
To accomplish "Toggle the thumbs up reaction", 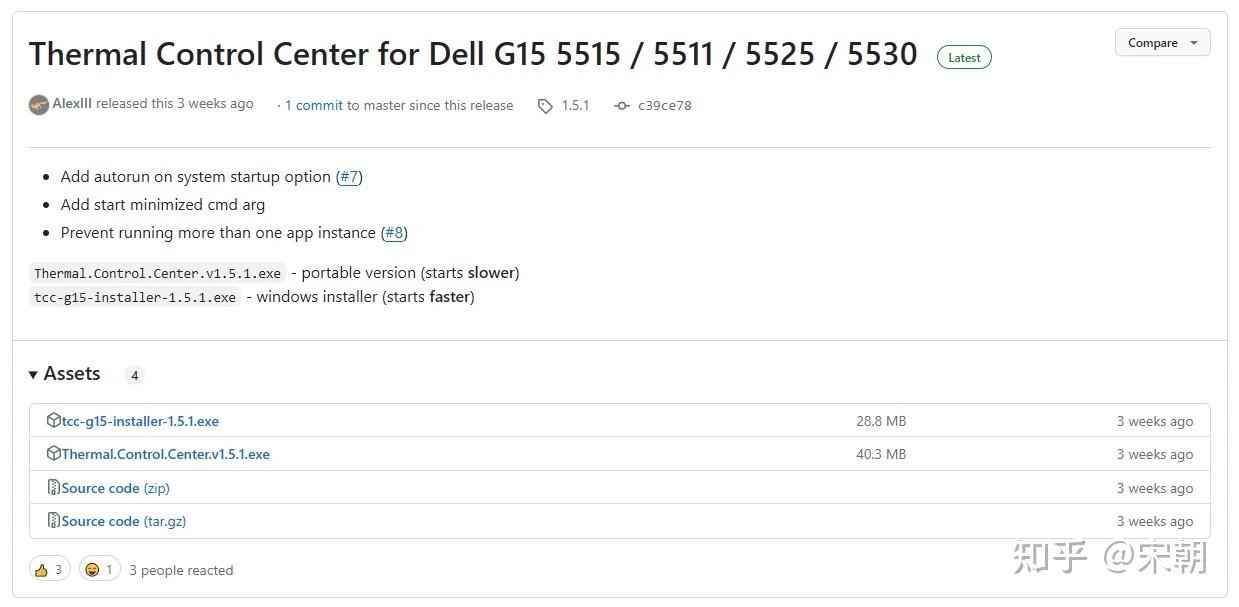I will pos(49,570).
